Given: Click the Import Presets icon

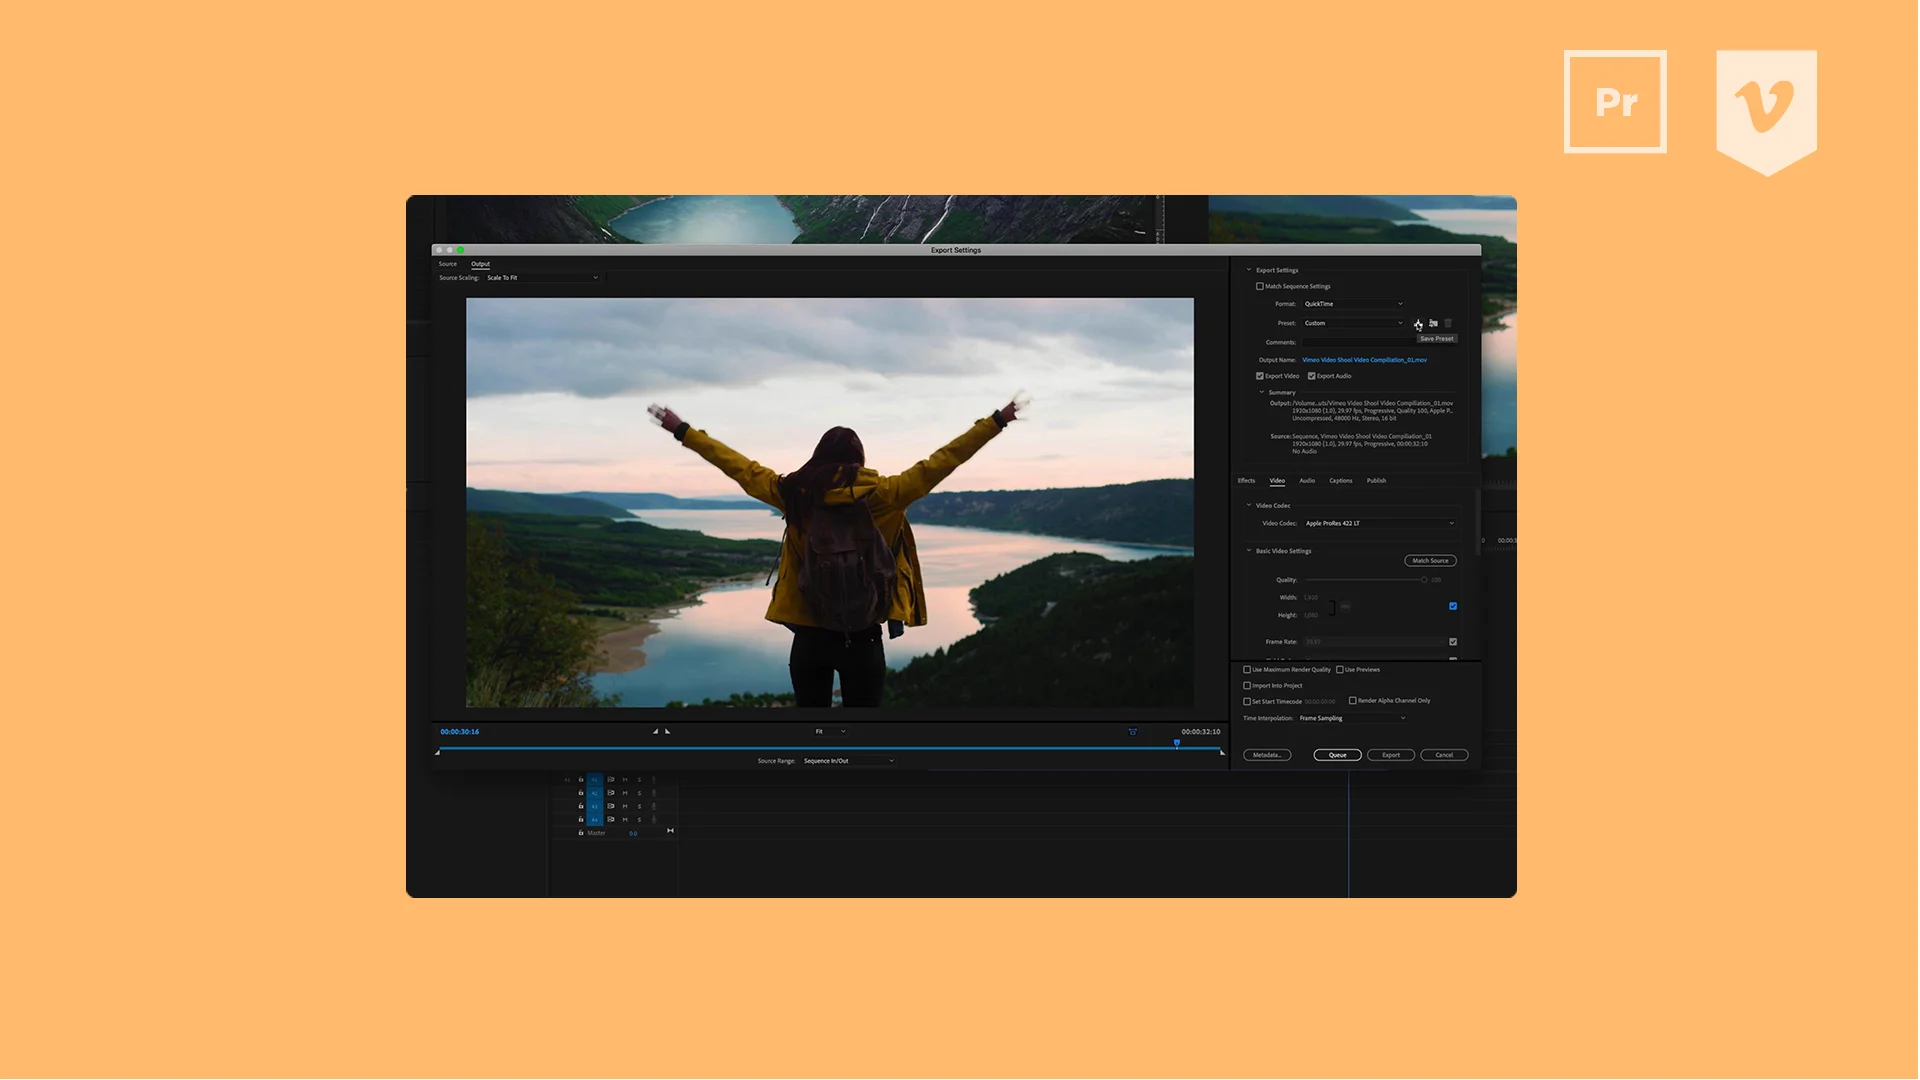Looking at the screenshot, I should pos(1433,323).
